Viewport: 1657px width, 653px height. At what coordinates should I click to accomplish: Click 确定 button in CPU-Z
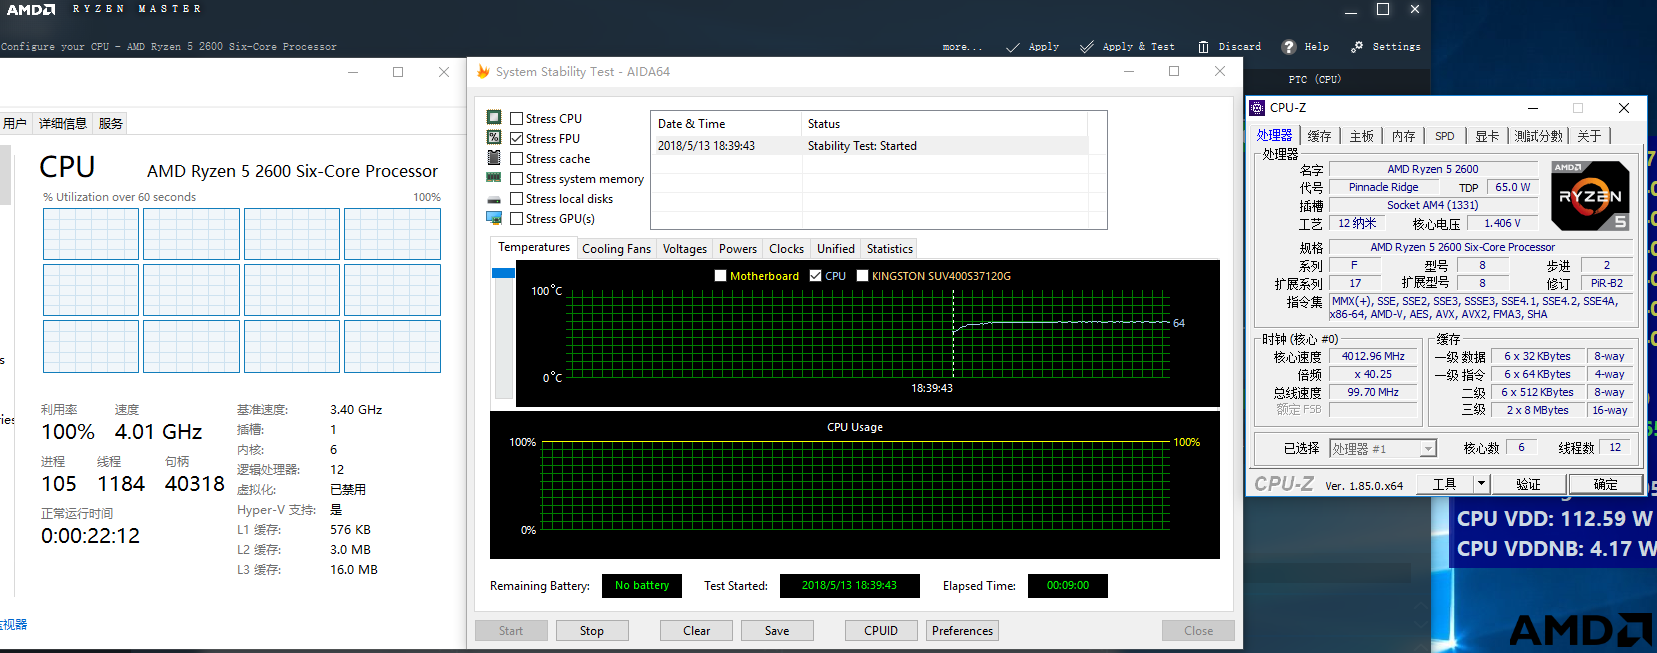tap(1605, 484)
